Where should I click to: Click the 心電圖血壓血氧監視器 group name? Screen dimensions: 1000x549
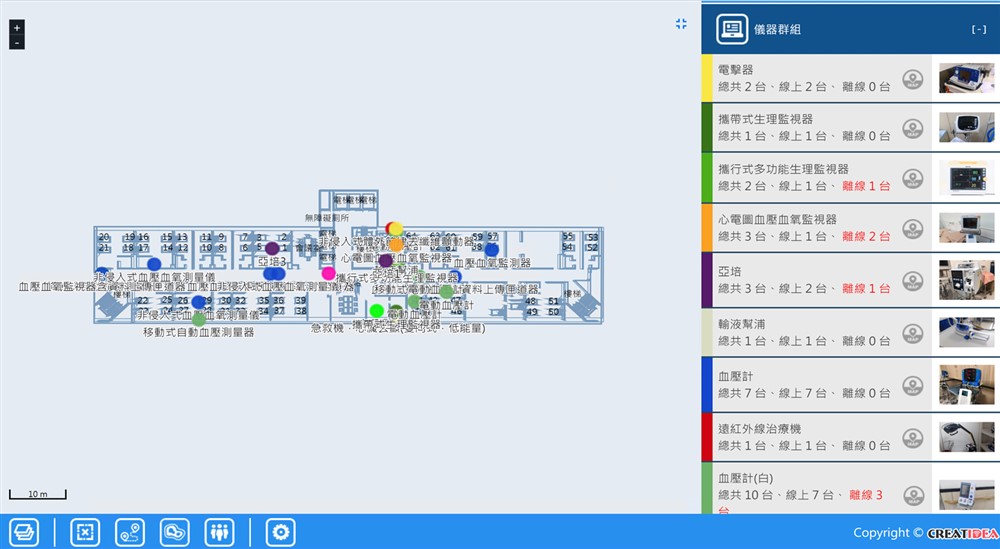777,220
